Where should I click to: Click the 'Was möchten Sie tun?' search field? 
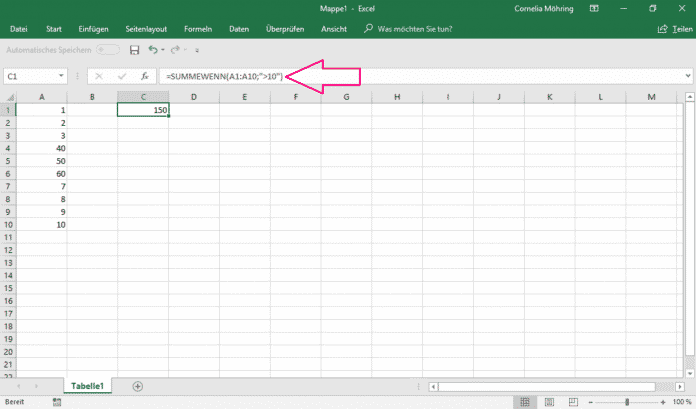413,29
